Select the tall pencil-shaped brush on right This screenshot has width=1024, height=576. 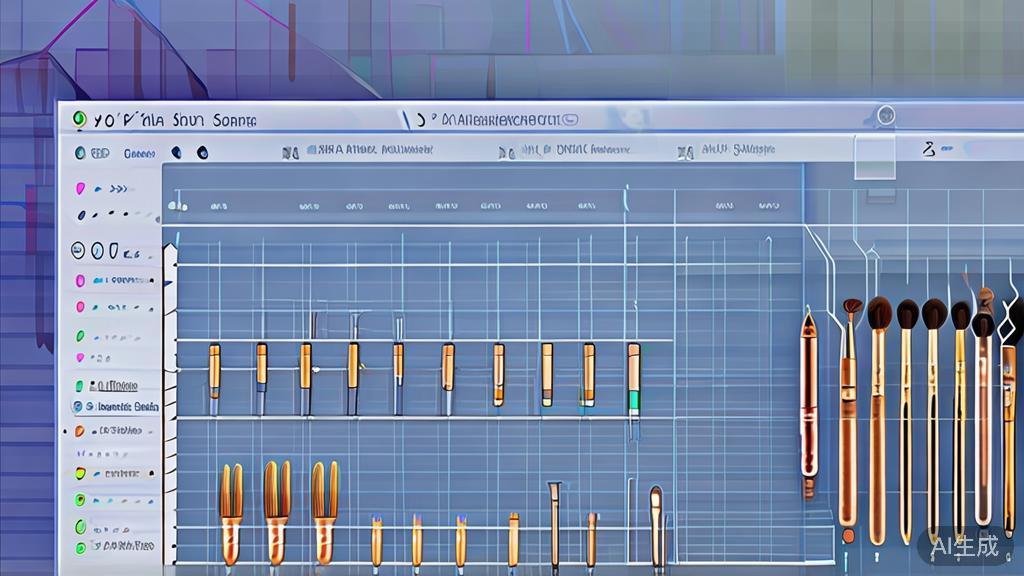point(808,400)
